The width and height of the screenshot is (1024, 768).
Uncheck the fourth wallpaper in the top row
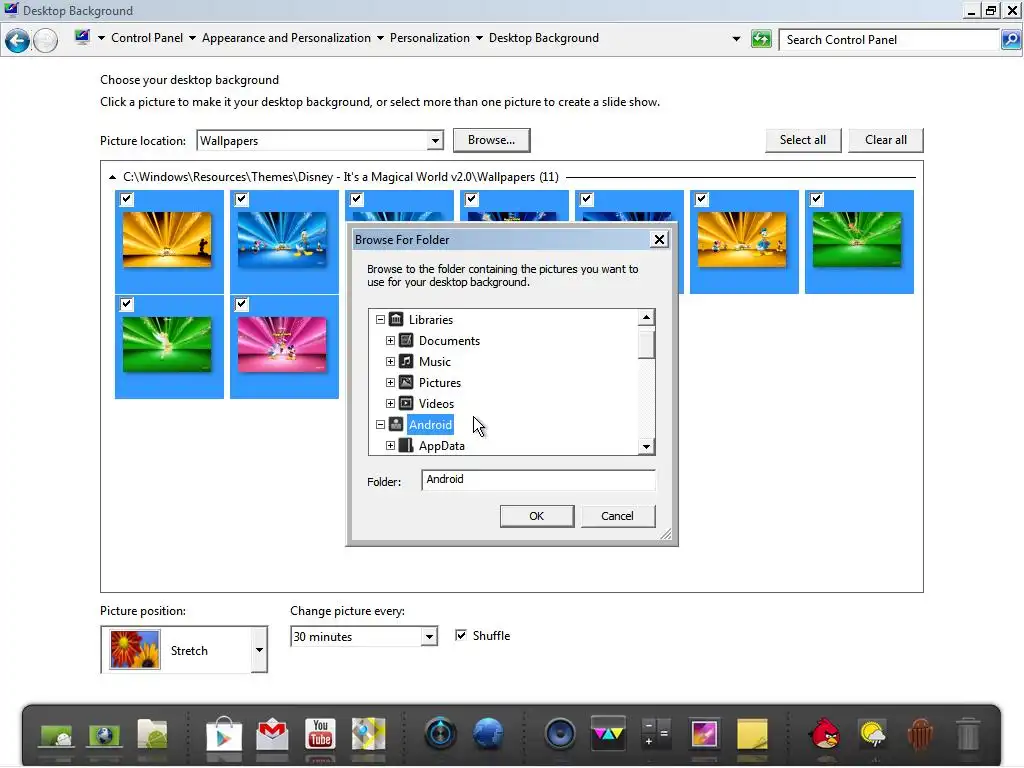472,199
